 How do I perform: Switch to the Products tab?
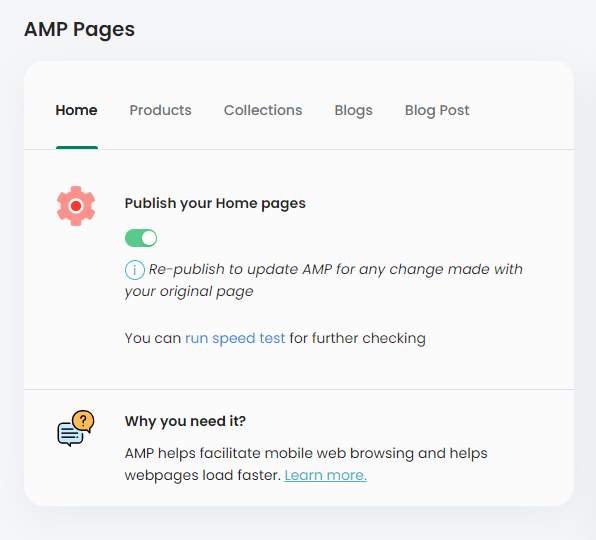point(160,110)
